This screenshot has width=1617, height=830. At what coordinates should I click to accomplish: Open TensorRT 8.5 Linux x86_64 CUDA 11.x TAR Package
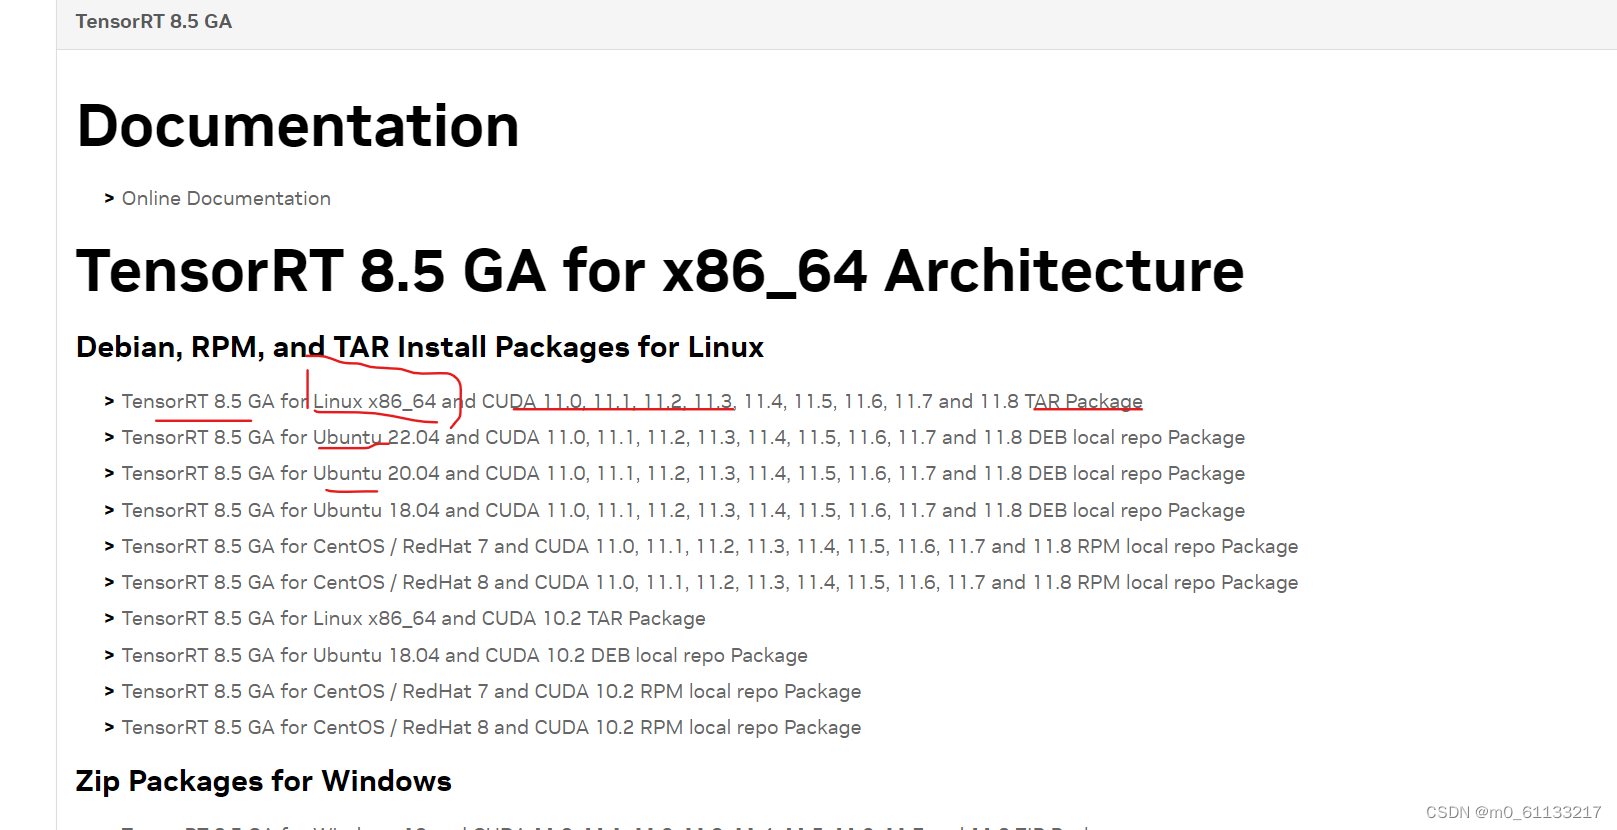click(x=632, y=401)
